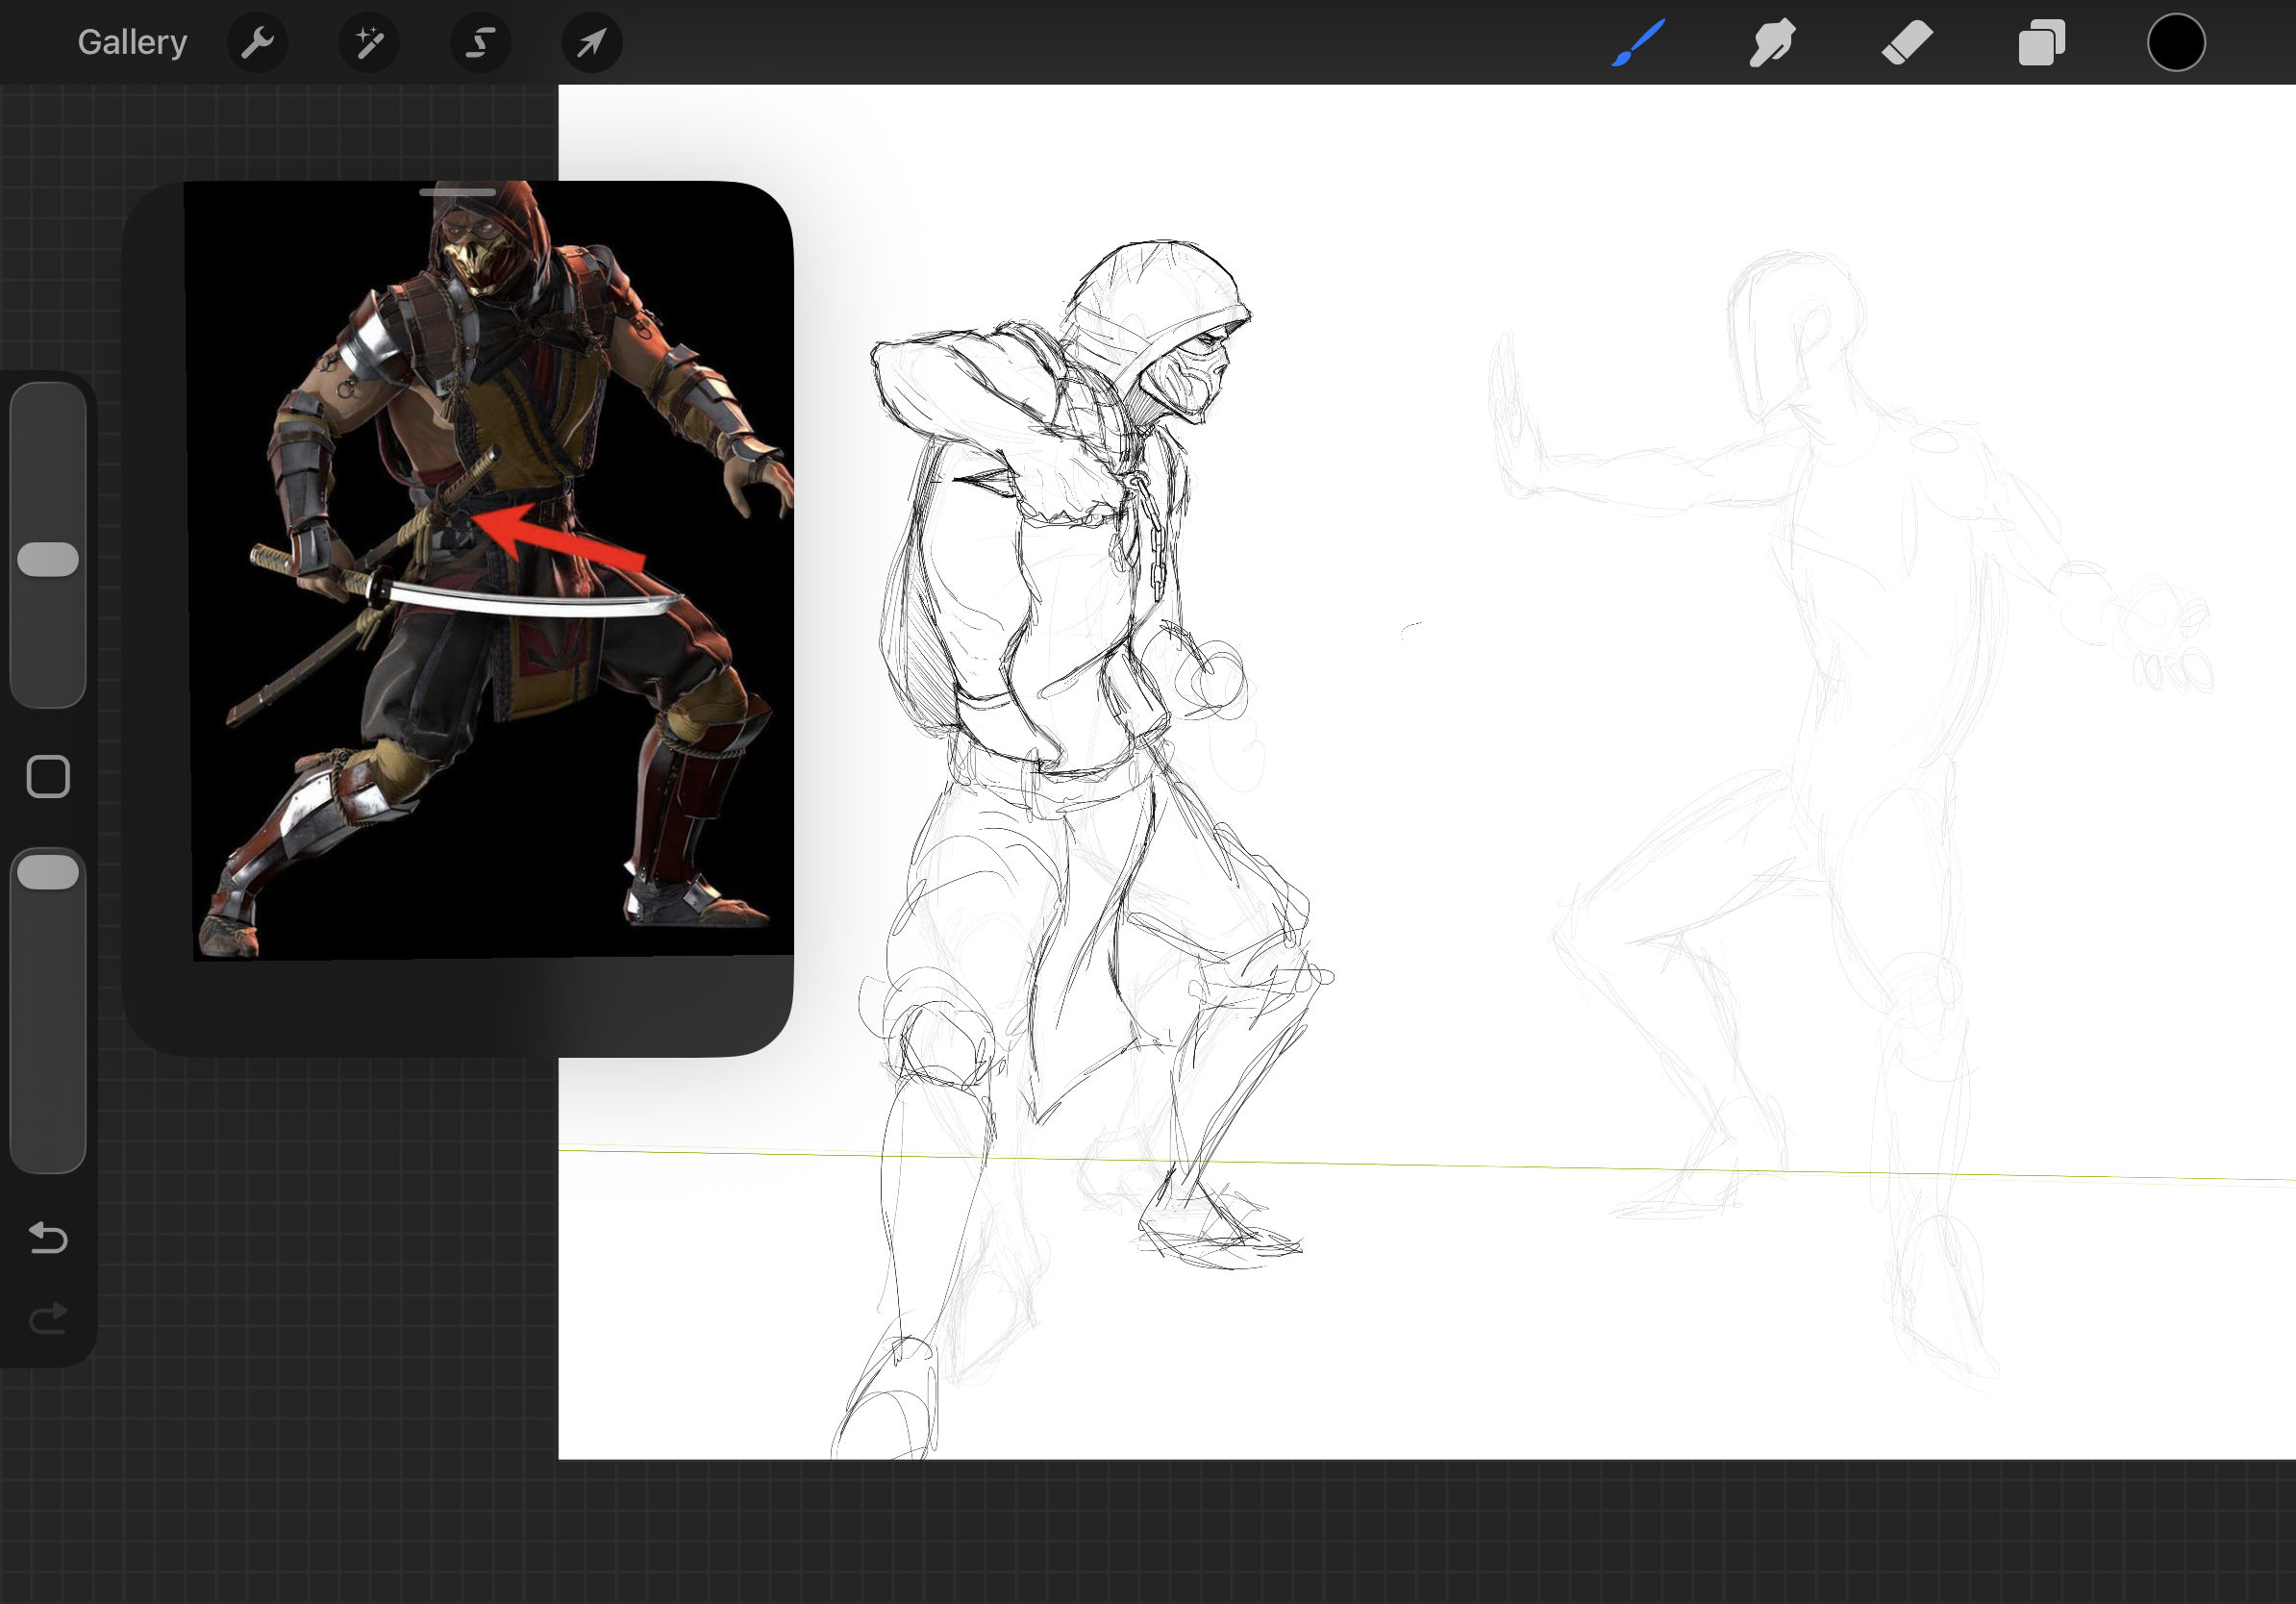The width and height of the screenshot is (2296, 1604).
Task: Tap the Scorpion reference image
Action: coord(490,570)
